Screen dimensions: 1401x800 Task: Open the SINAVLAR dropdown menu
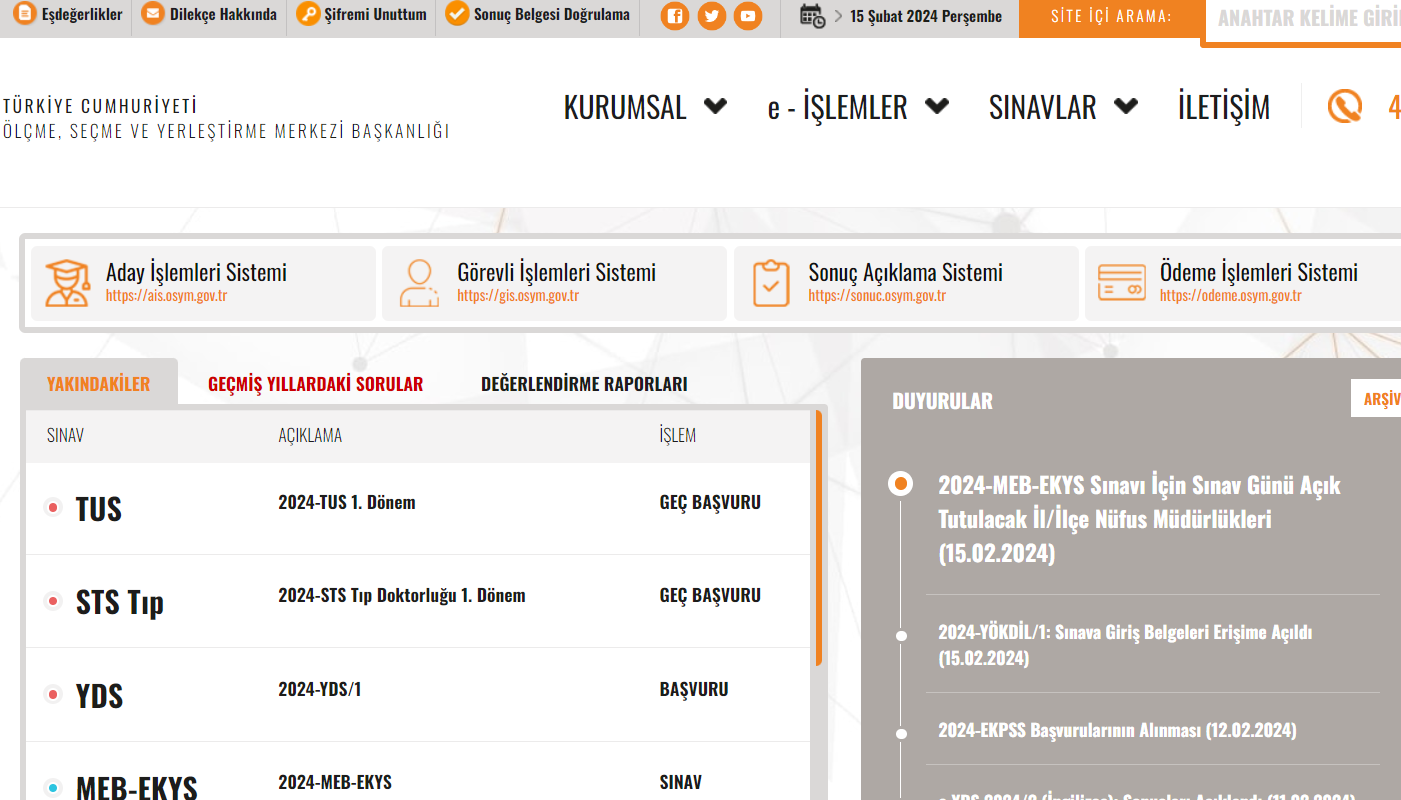tap(1062, 107)
